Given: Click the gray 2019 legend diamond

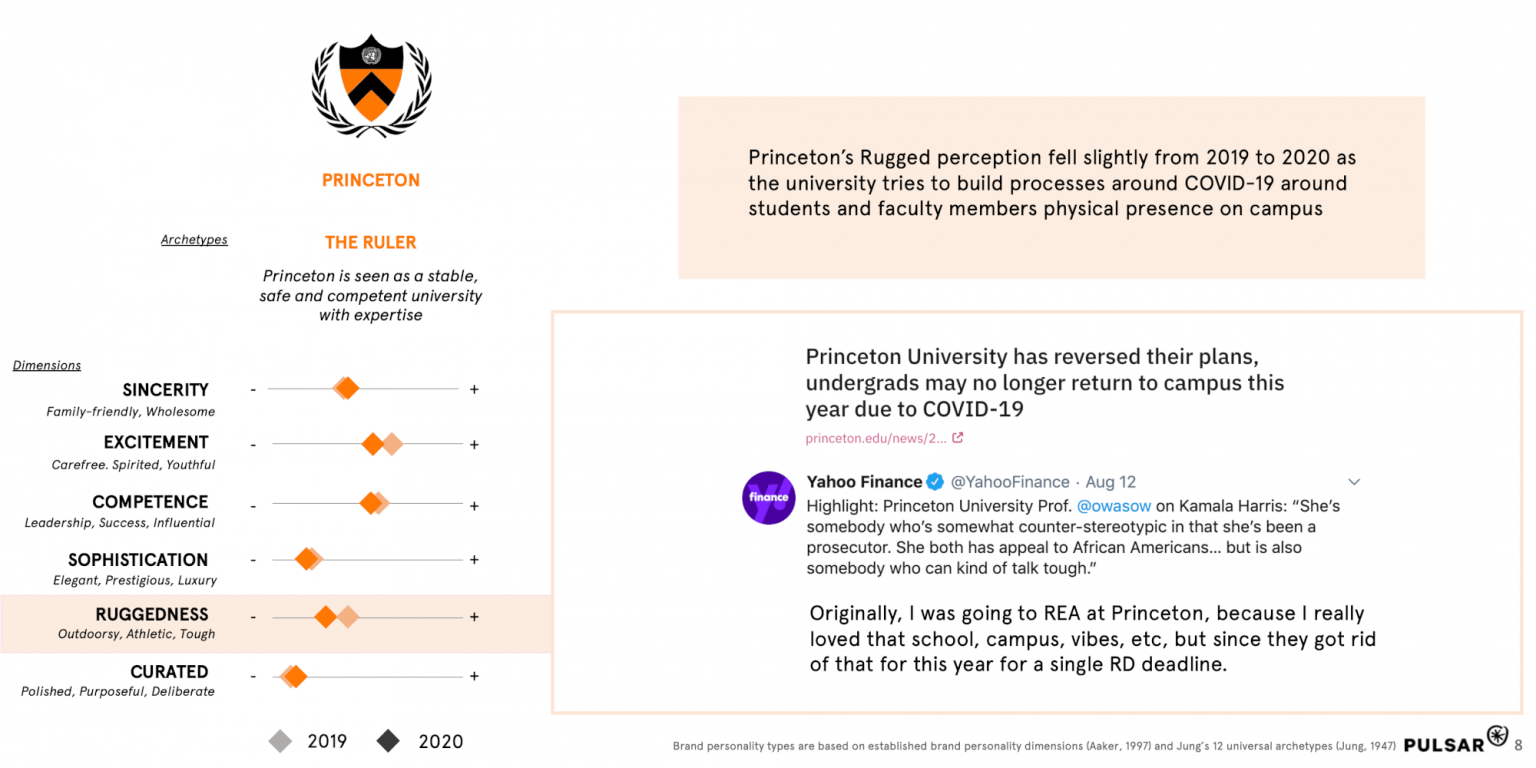Looking at the screenshot, I should pos(281,741).
